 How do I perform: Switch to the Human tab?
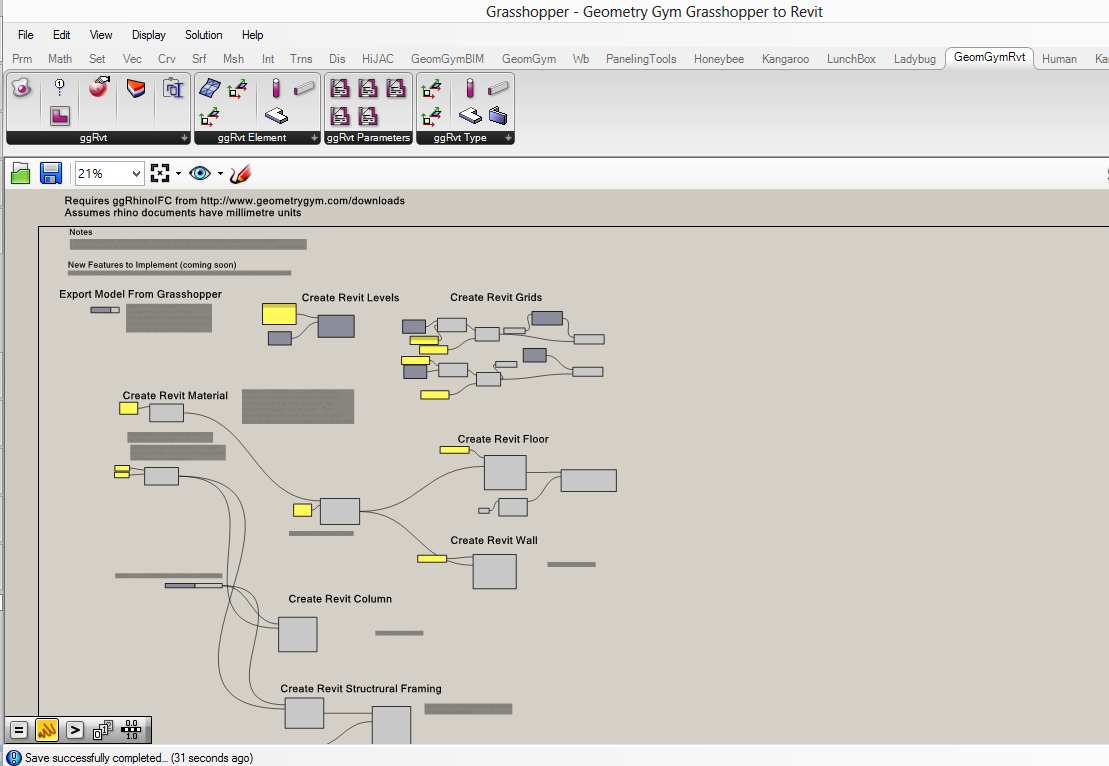1059,59
